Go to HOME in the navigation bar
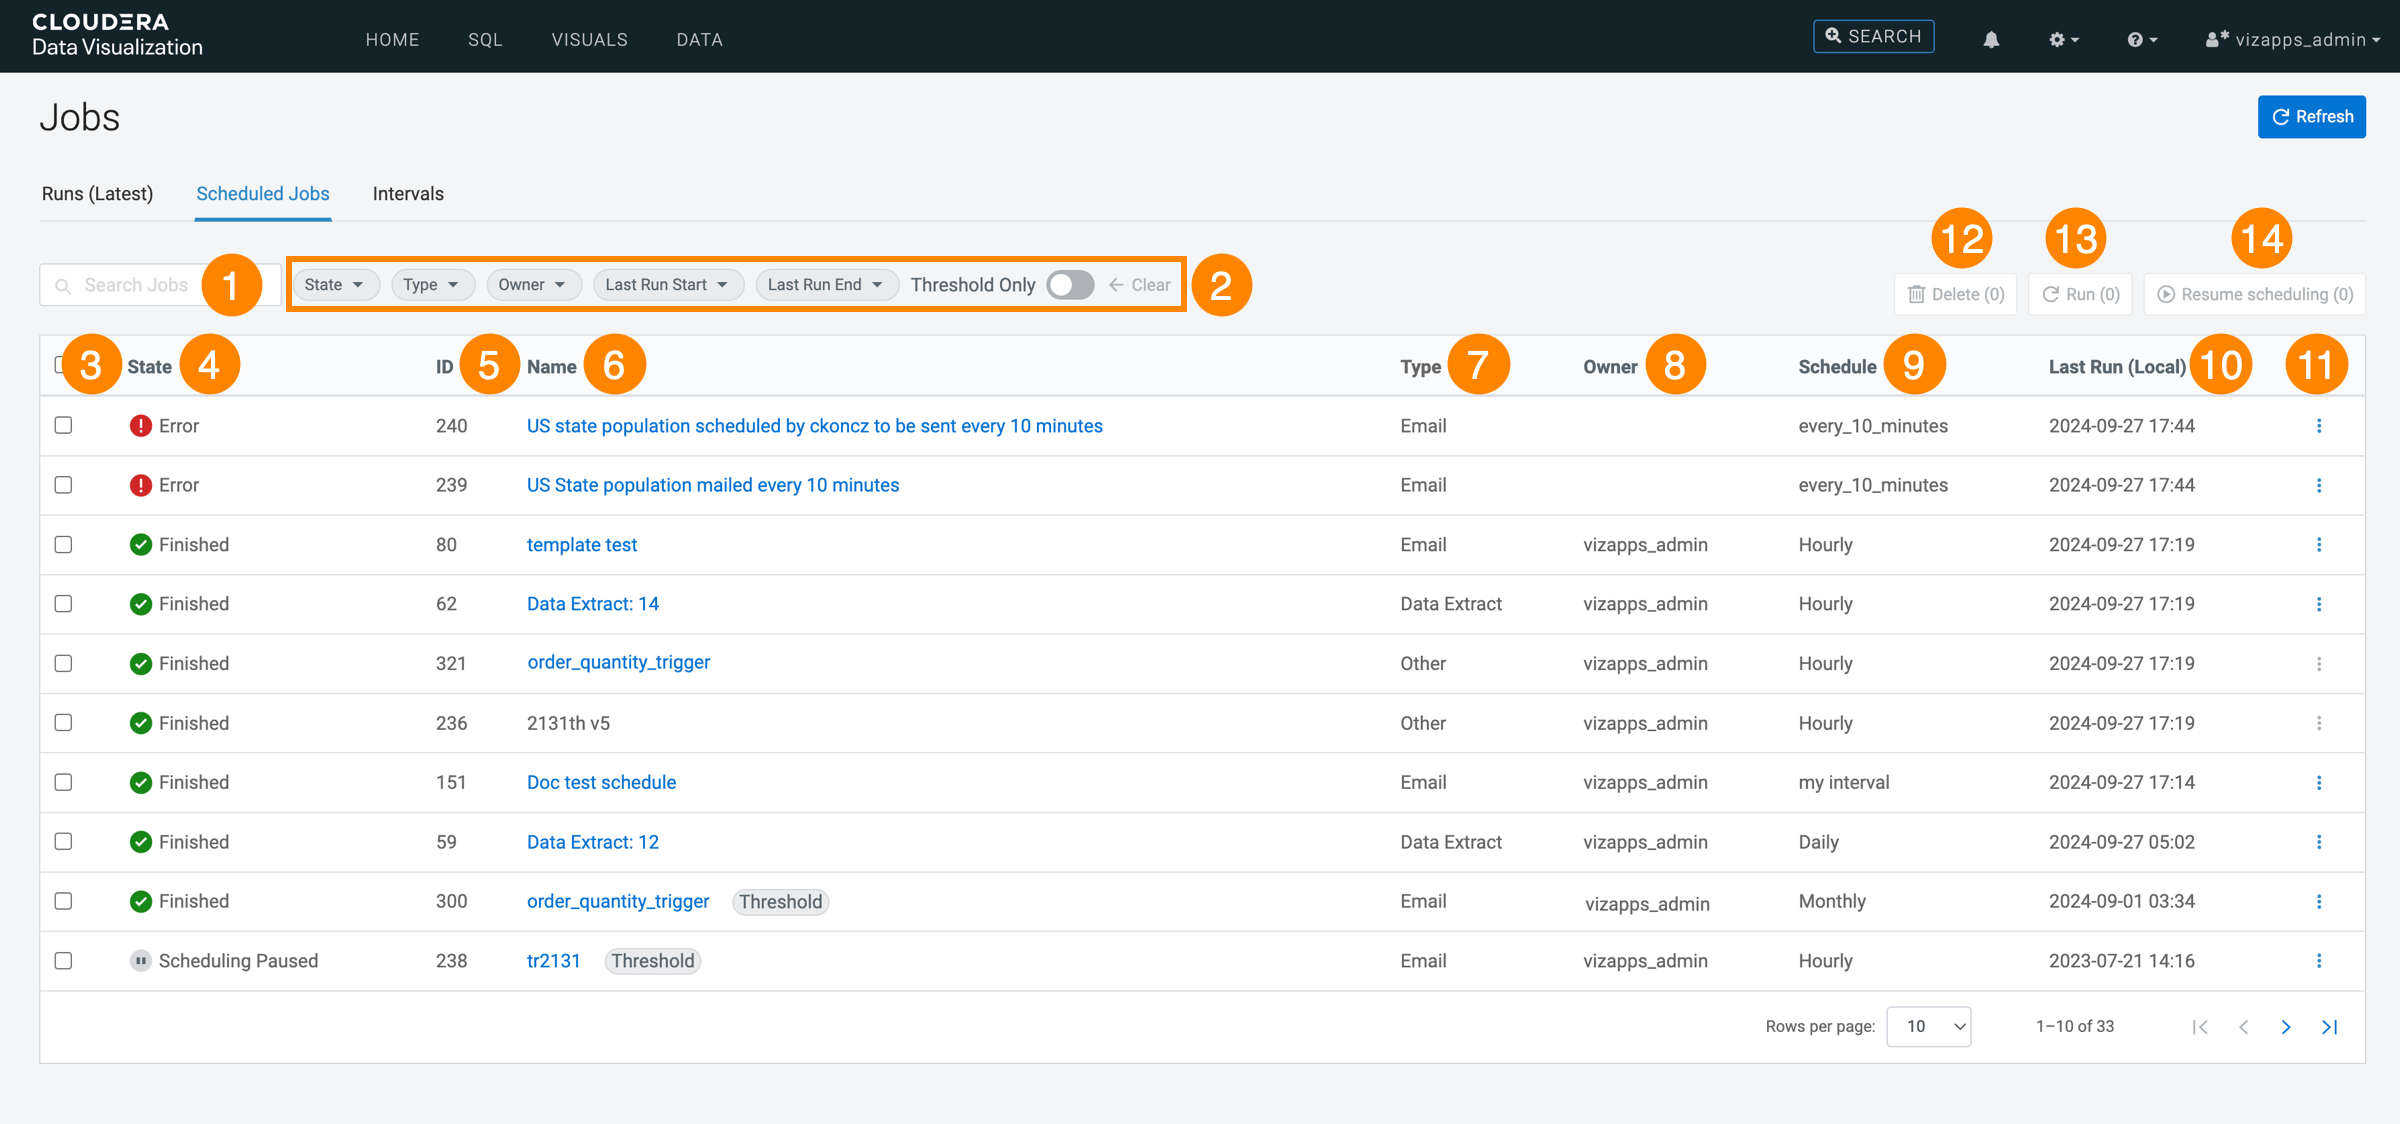The height and width of the screenshot is (1124, 2400). point(392,40)
